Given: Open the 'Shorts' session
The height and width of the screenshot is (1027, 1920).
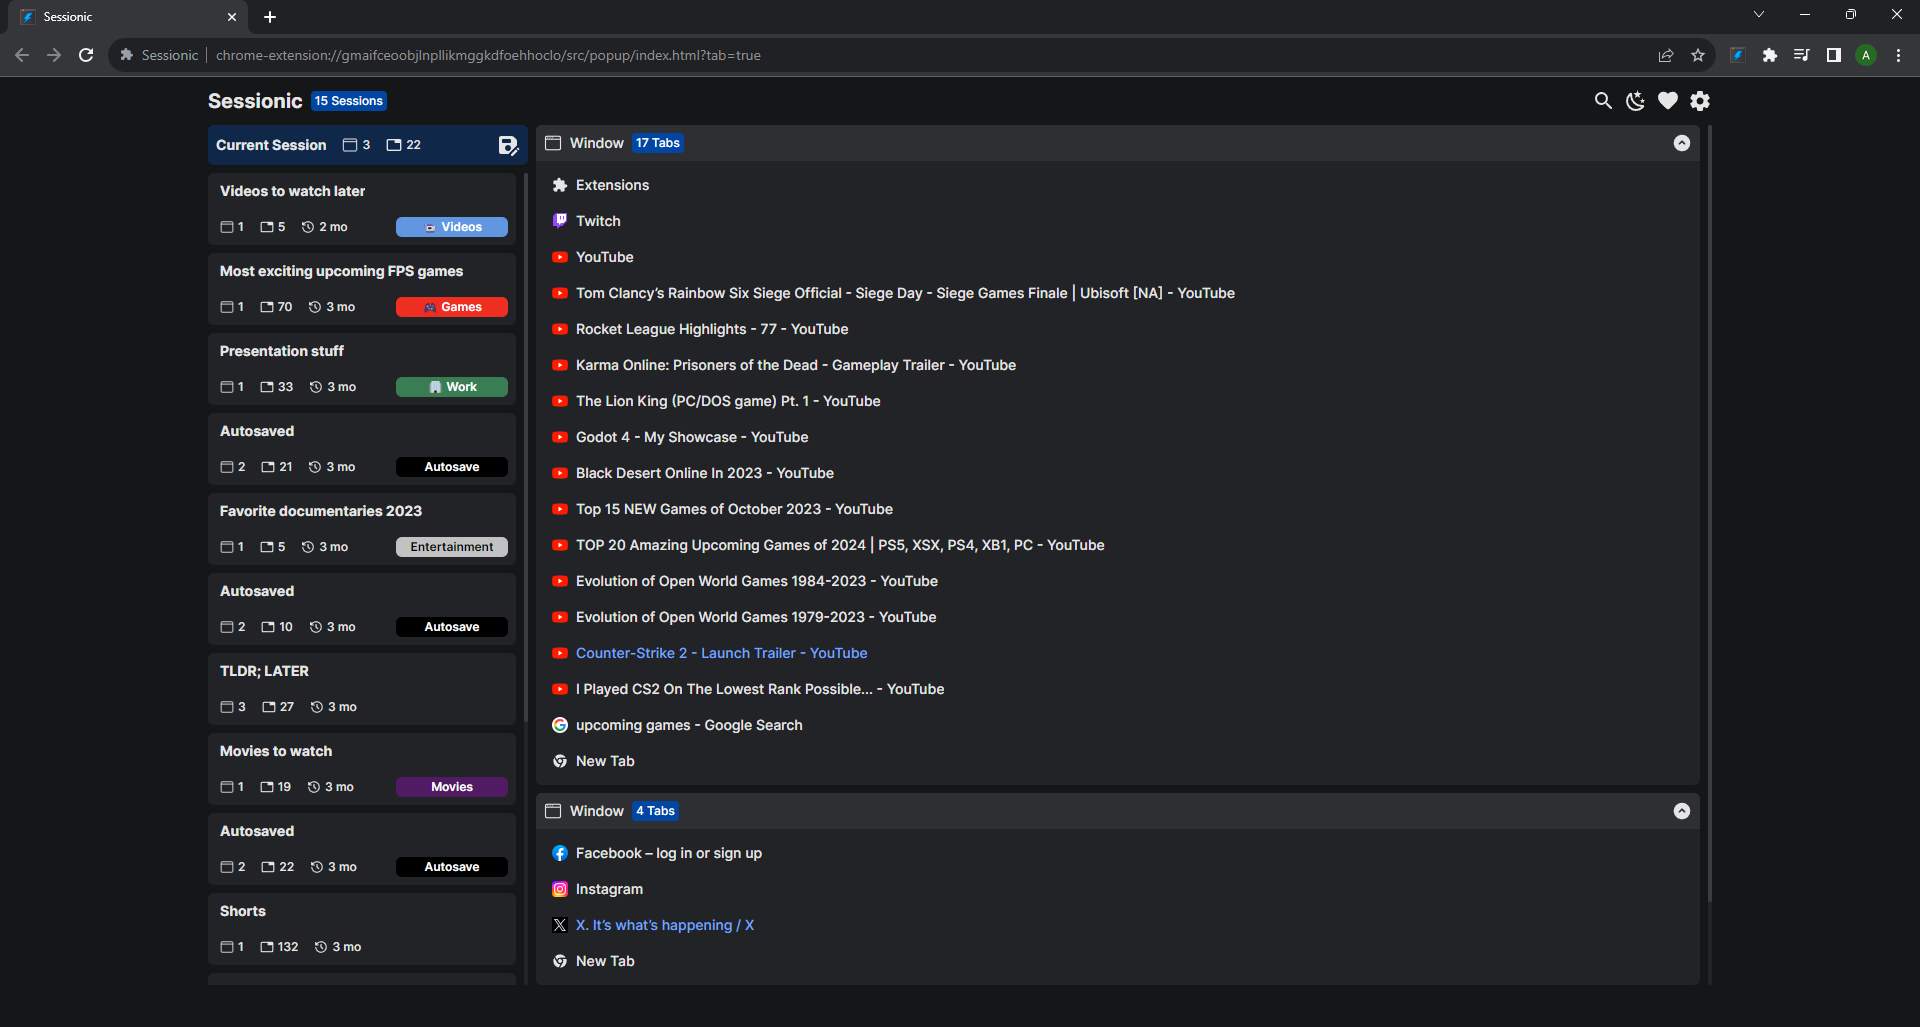Looking at the screenshot, I should (362, 928).
